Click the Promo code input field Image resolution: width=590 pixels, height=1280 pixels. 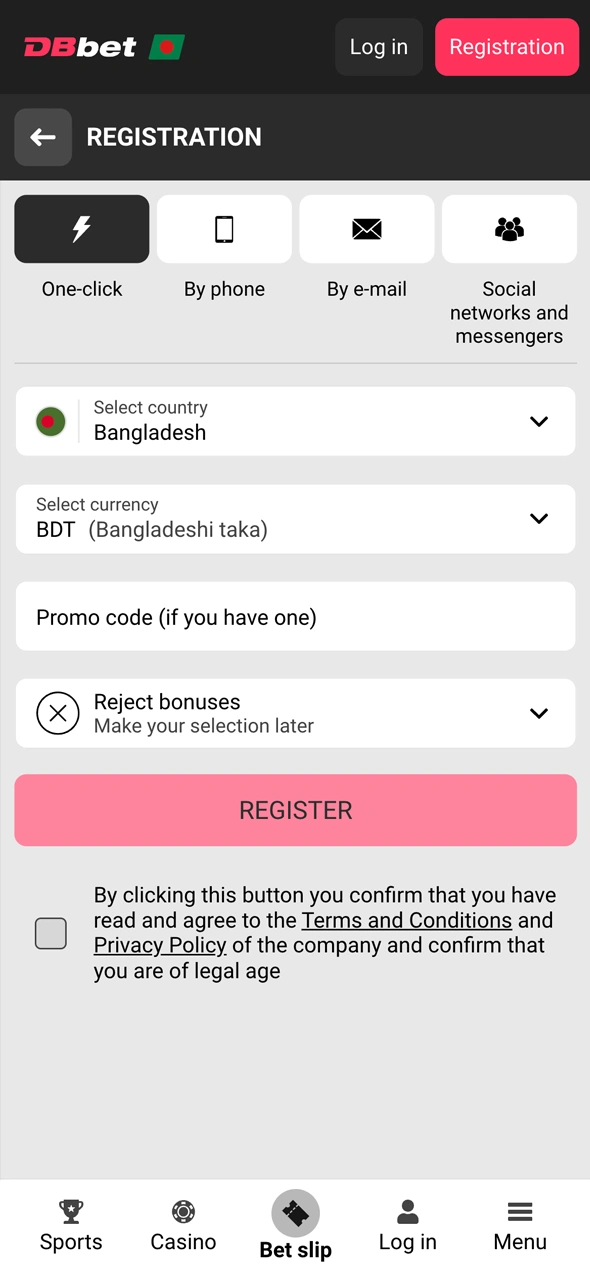click(295, 617)
